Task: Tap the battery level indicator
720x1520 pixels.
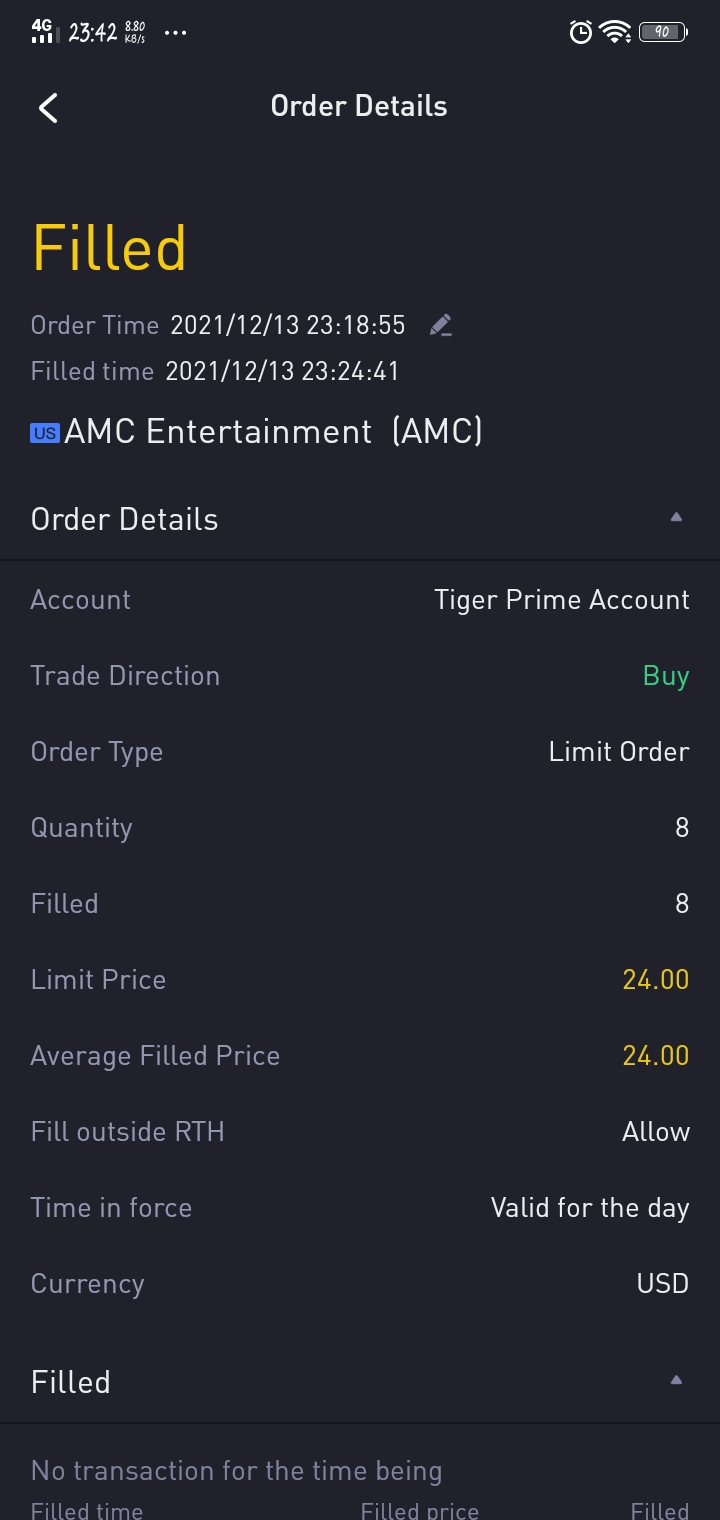Action: pos(663,32)
